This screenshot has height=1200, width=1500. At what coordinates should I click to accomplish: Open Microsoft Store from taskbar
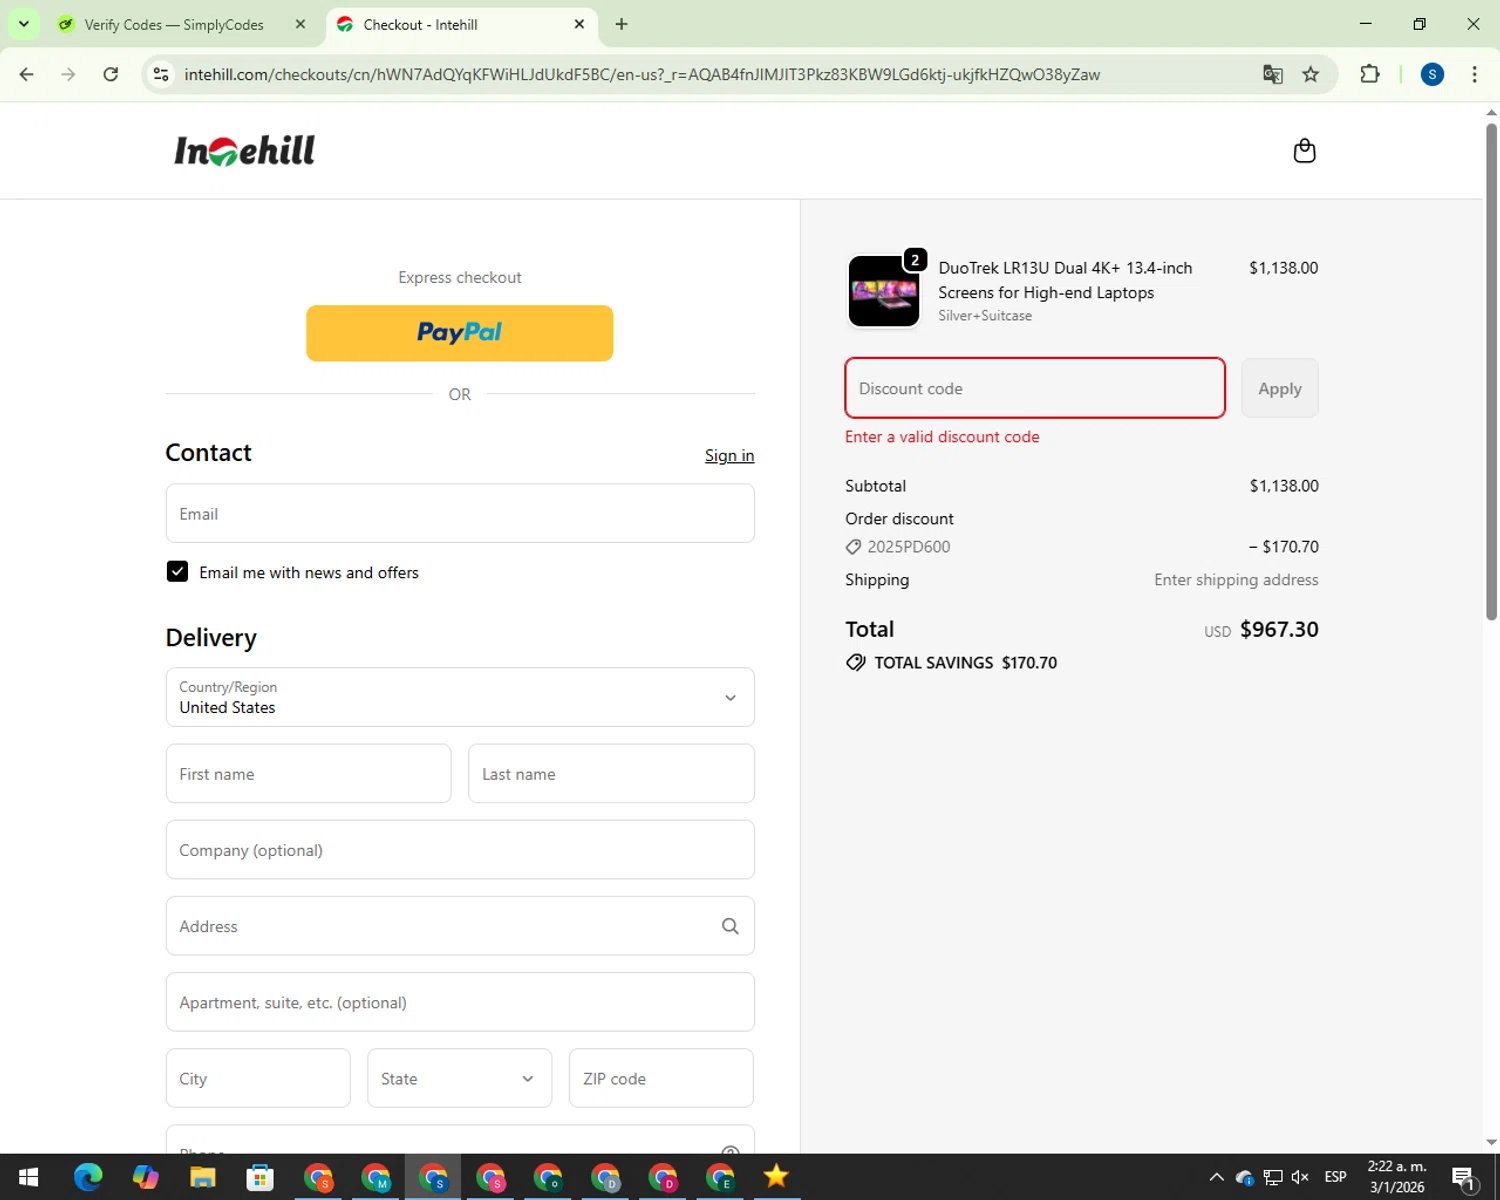click(x=260, y=1177)
